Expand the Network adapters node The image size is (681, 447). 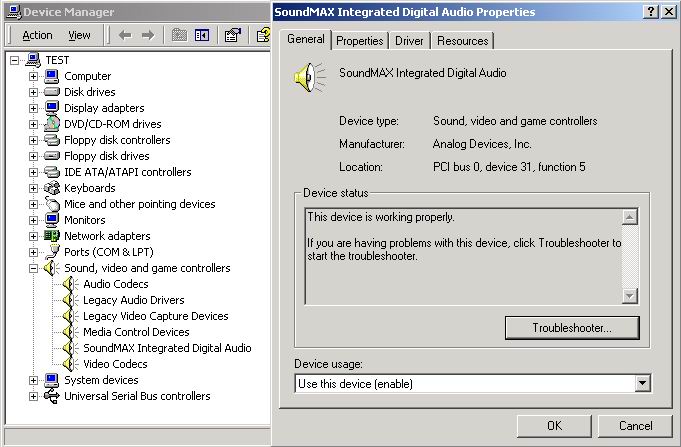click(33, 236)
